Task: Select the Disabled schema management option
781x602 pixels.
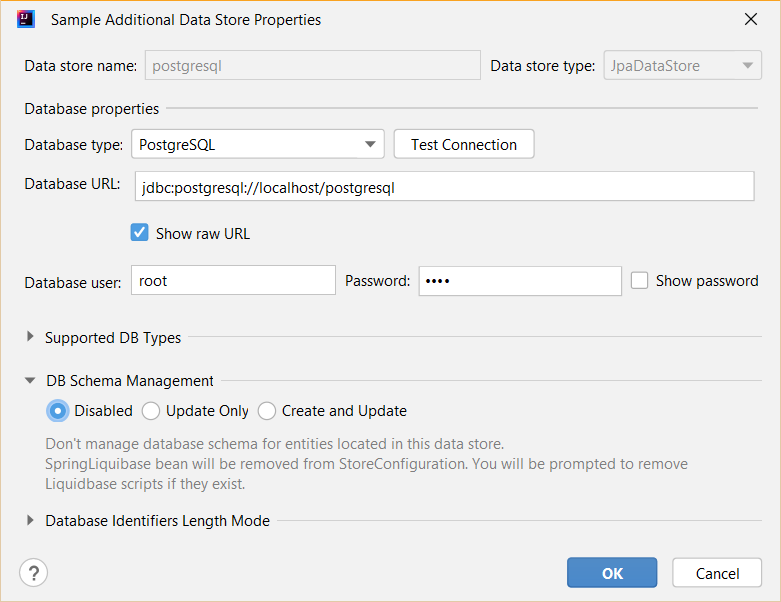Action: [57, 411]
